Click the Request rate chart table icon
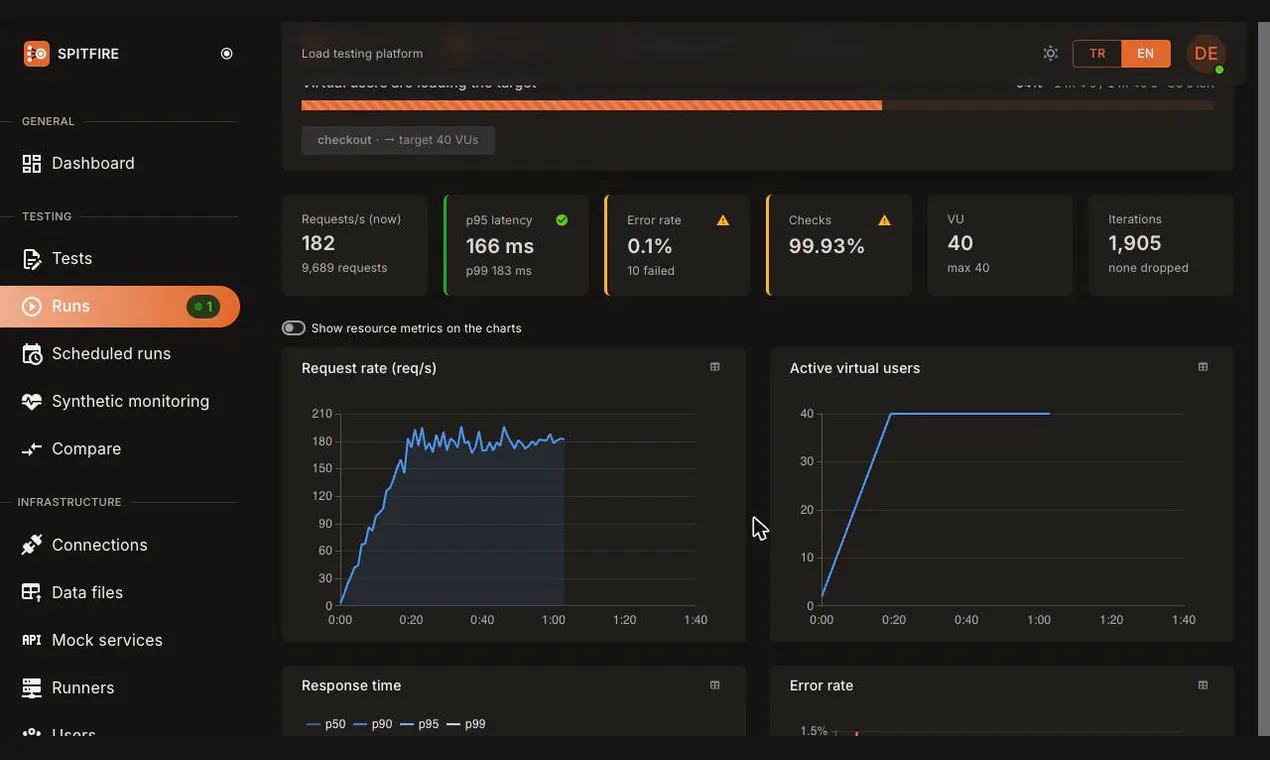The image size is (1270, 760). coord(715,367)
